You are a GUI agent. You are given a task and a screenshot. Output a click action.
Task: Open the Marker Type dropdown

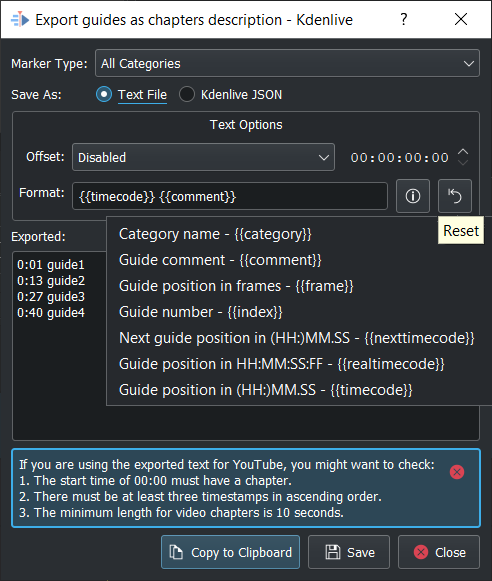[x=287, y=63]
